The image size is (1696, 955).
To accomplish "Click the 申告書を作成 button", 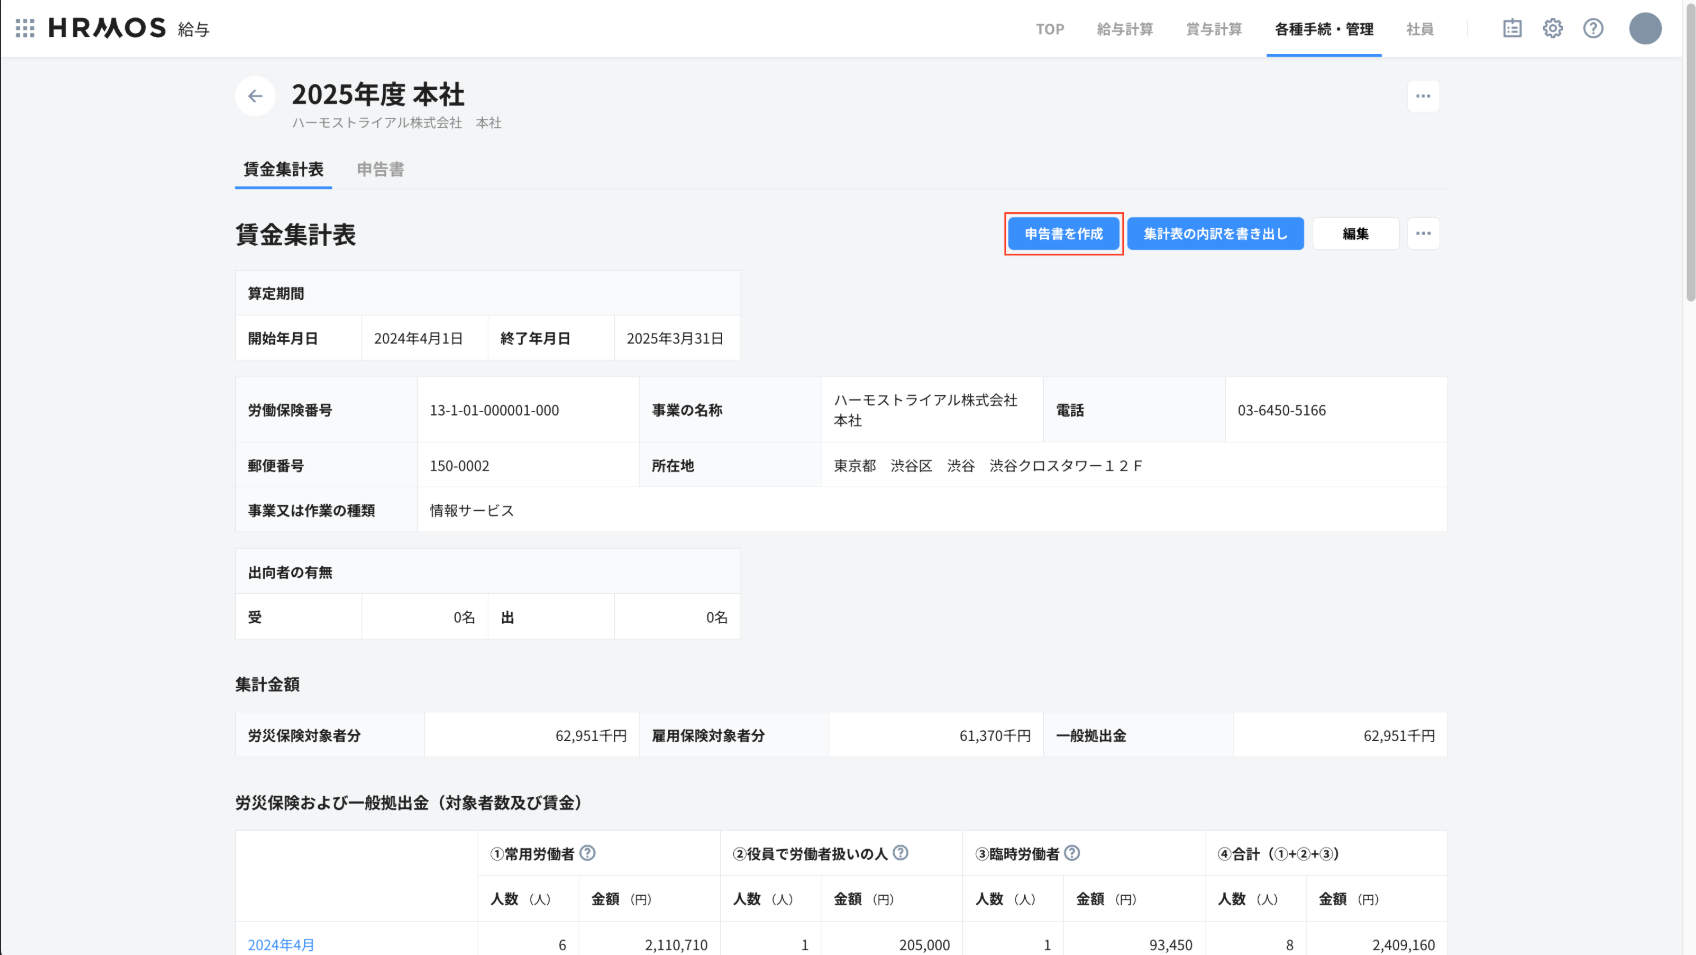I will (1063, 233).
